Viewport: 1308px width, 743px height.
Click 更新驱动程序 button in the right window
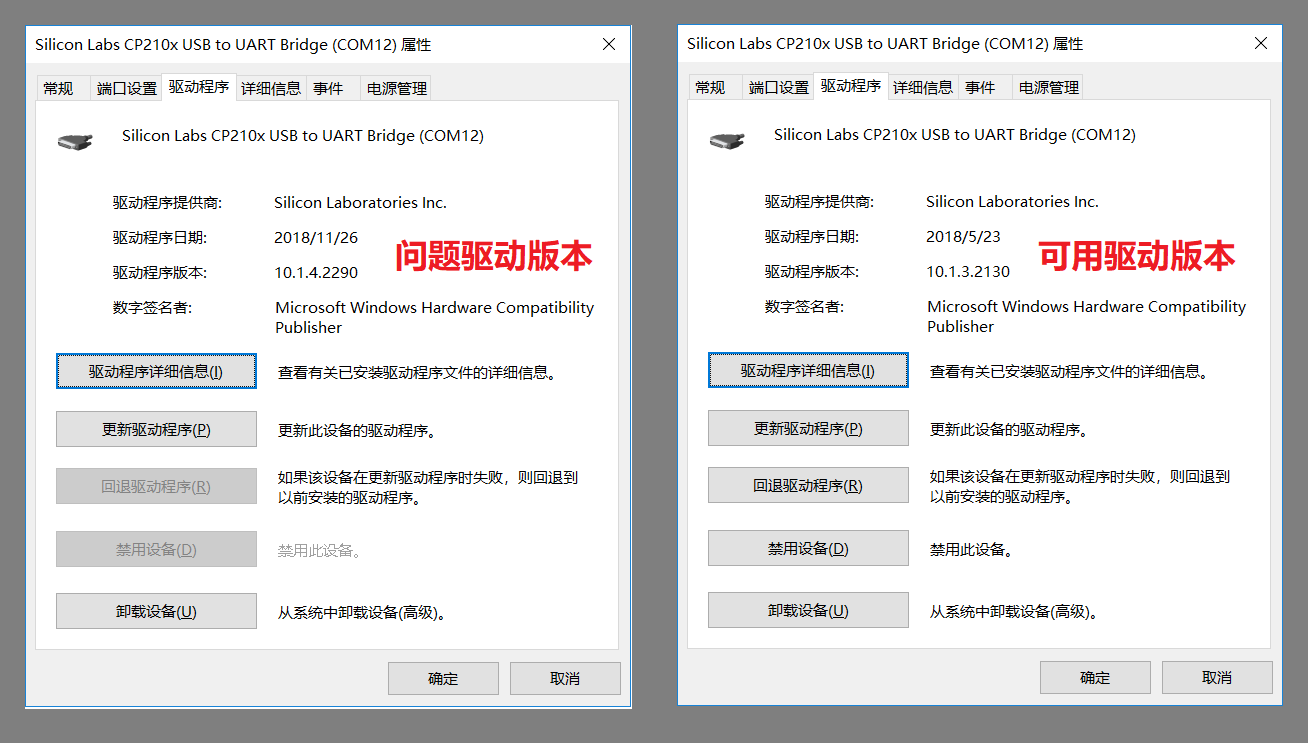[808, 428]
